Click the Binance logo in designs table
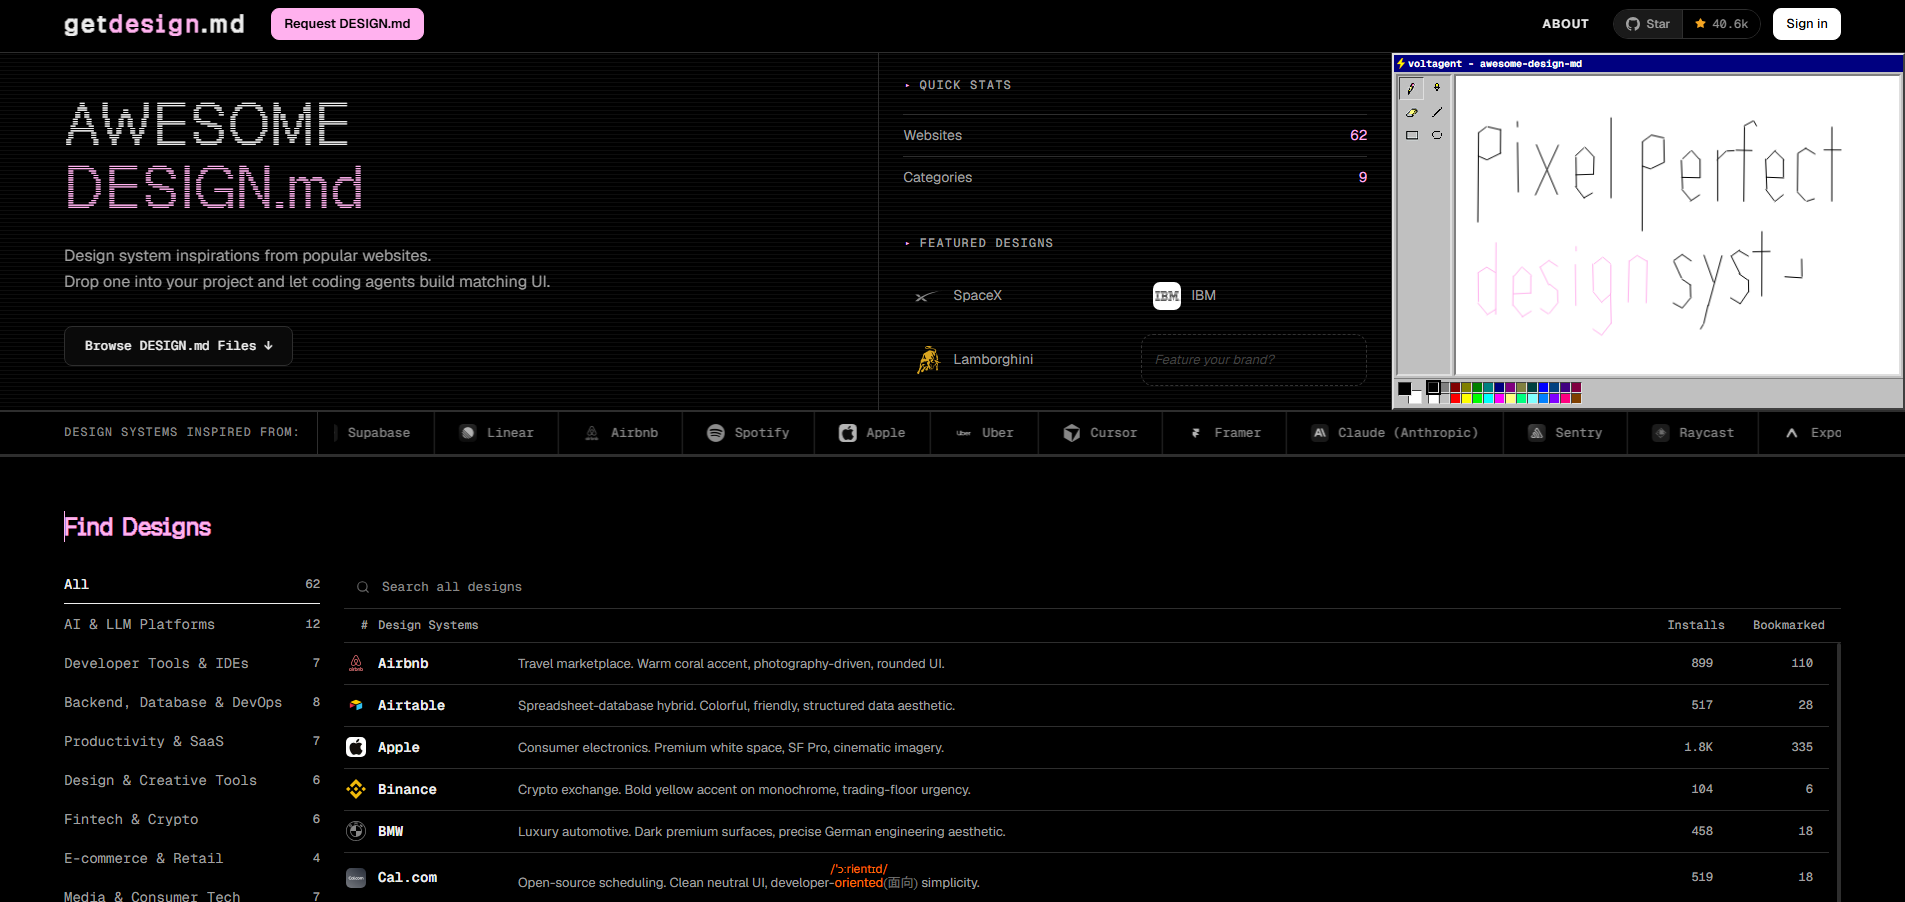 tap(356, 790)
